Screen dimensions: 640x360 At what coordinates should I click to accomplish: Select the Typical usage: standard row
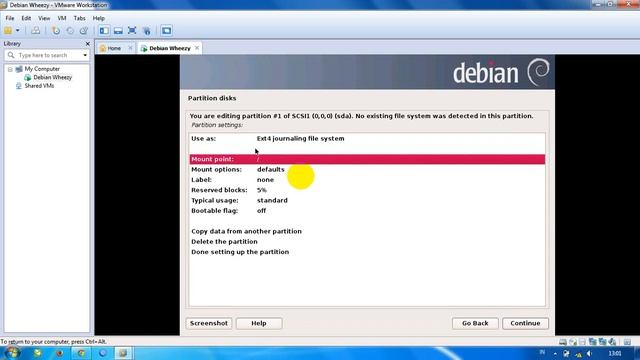pyautogui.click(x=367, y=200)
